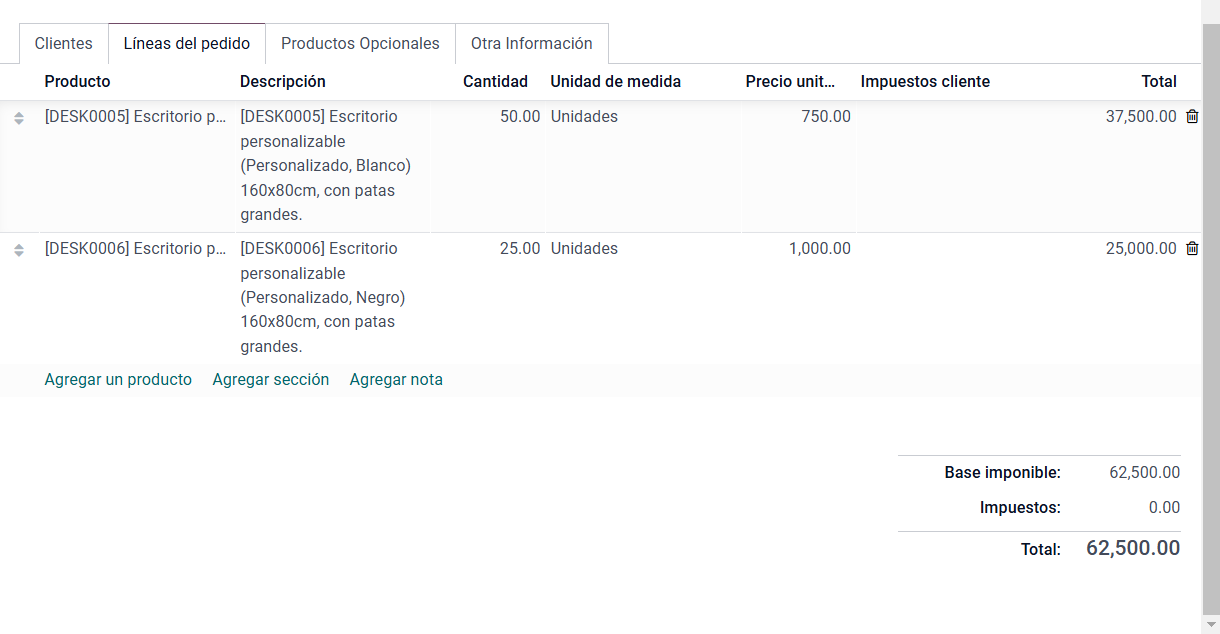Click drag handle of DESK0005 row
The height and width of the screenshot is (634, 1220).
coord(19,118)
